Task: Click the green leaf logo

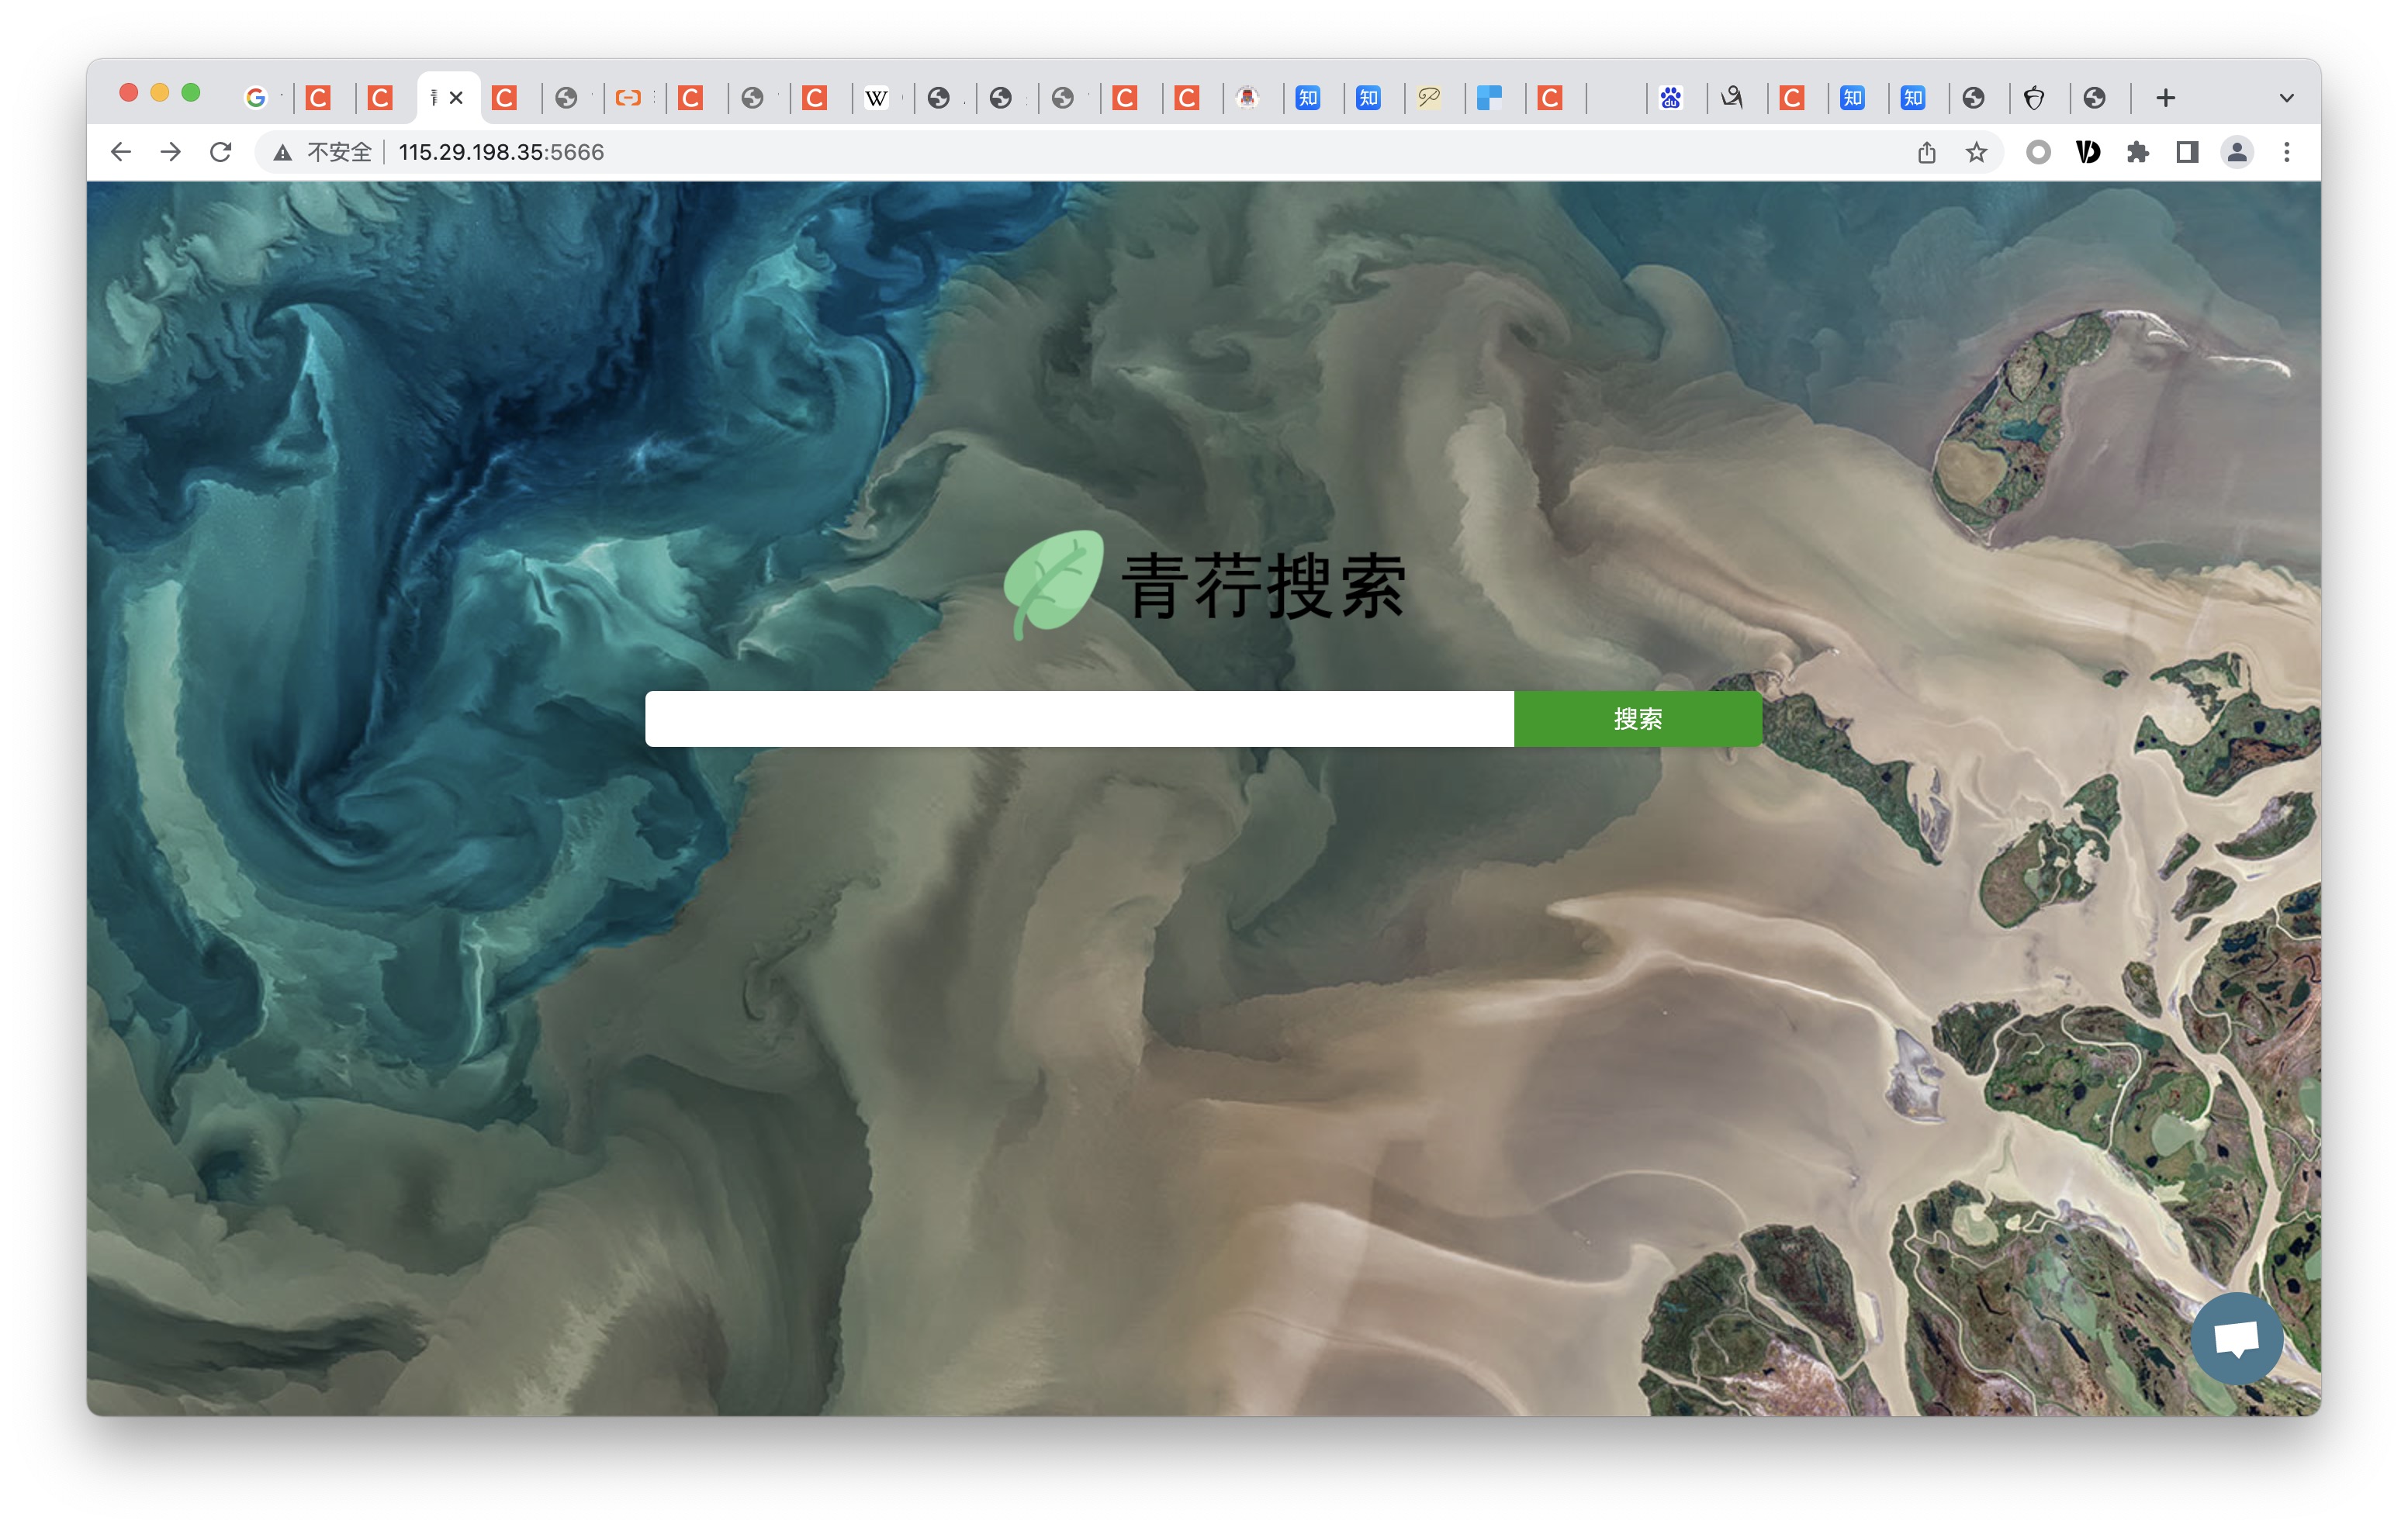Action: 1053,583
